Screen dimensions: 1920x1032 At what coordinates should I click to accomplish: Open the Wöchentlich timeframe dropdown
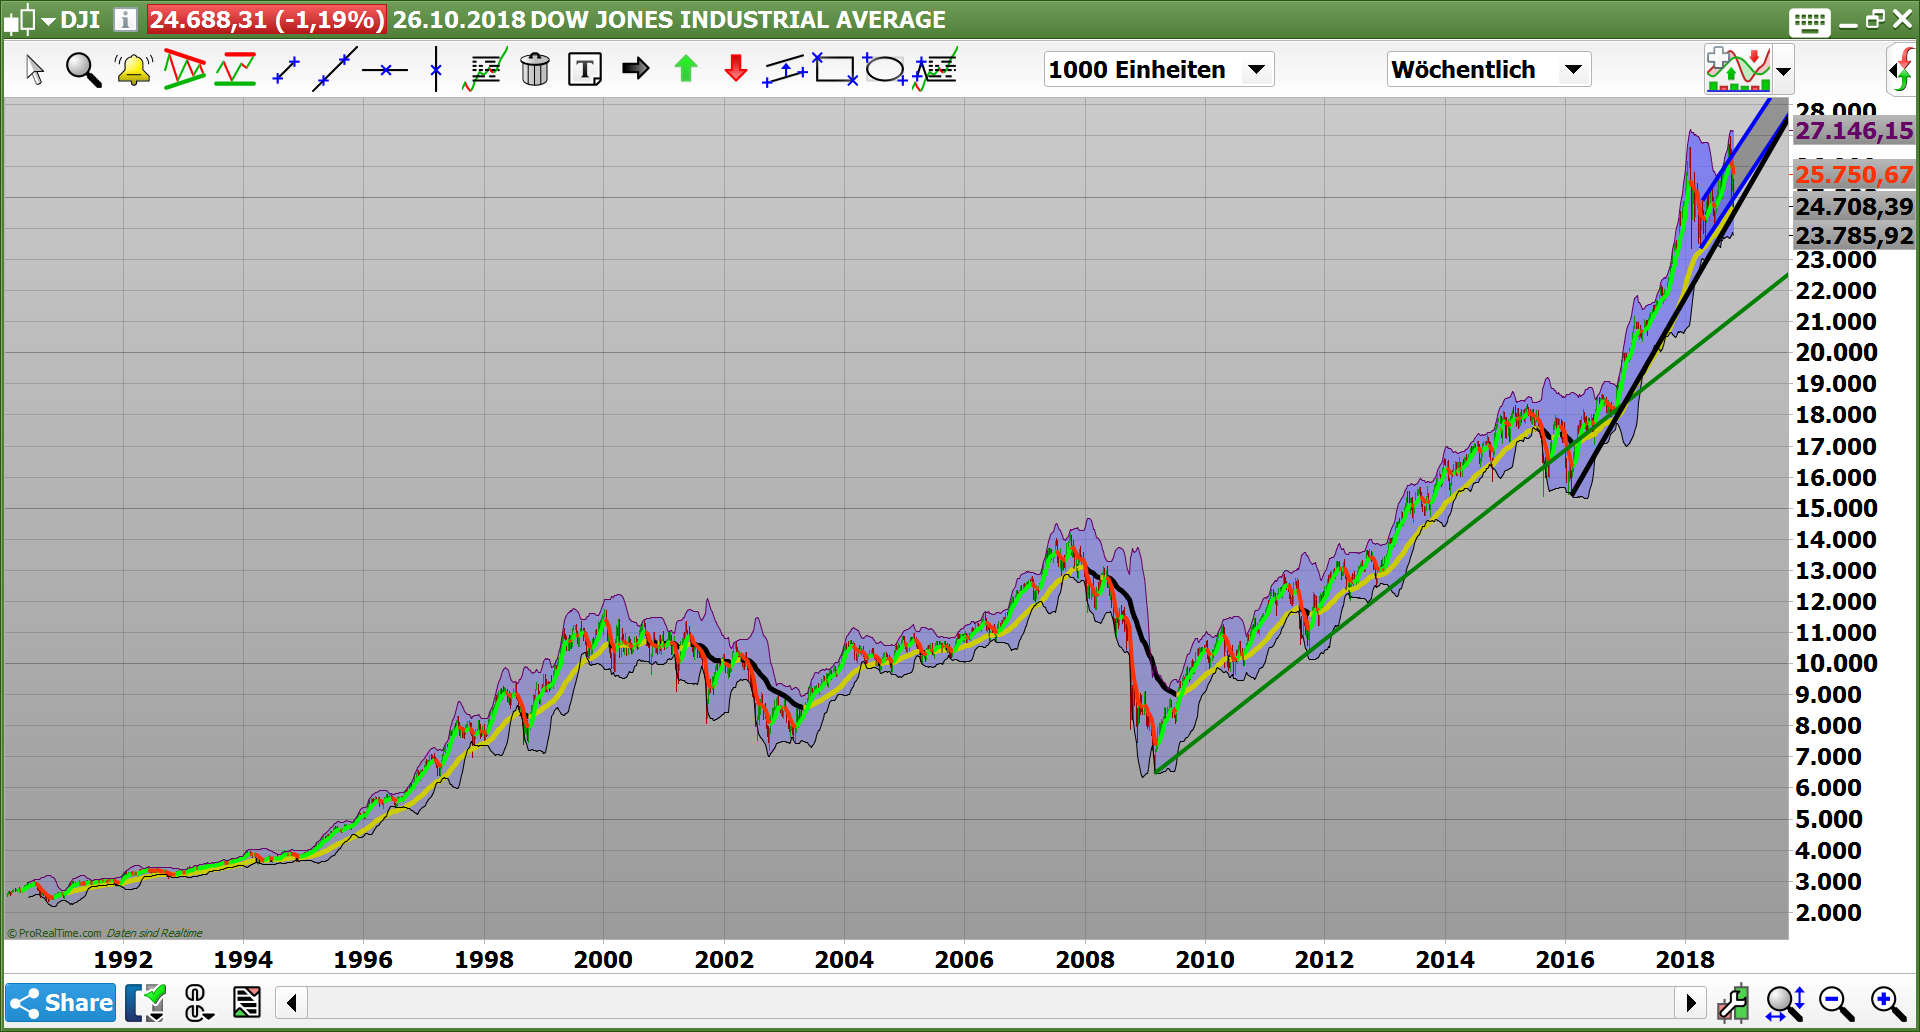tap(1488, 69)
